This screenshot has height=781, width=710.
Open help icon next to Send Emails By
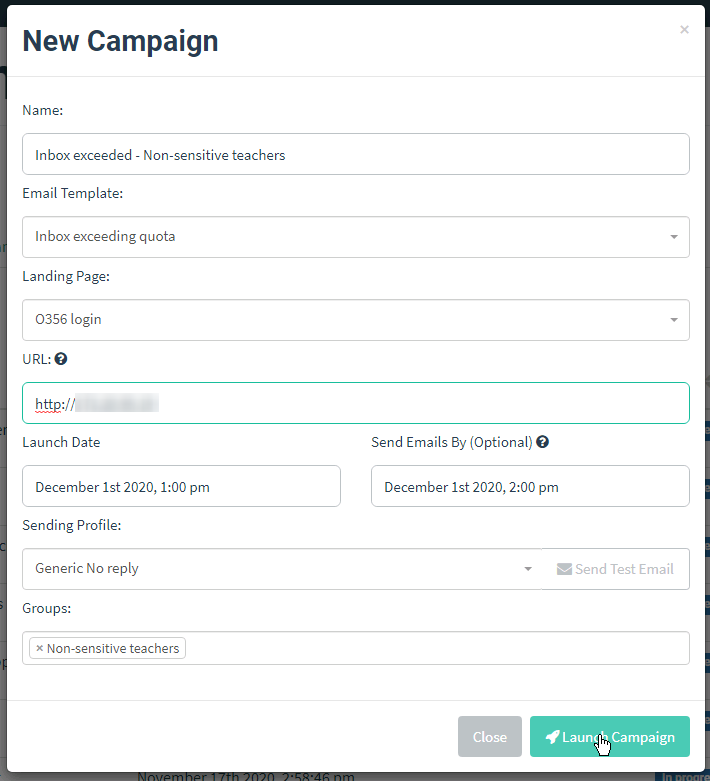(x=543, y=442)
